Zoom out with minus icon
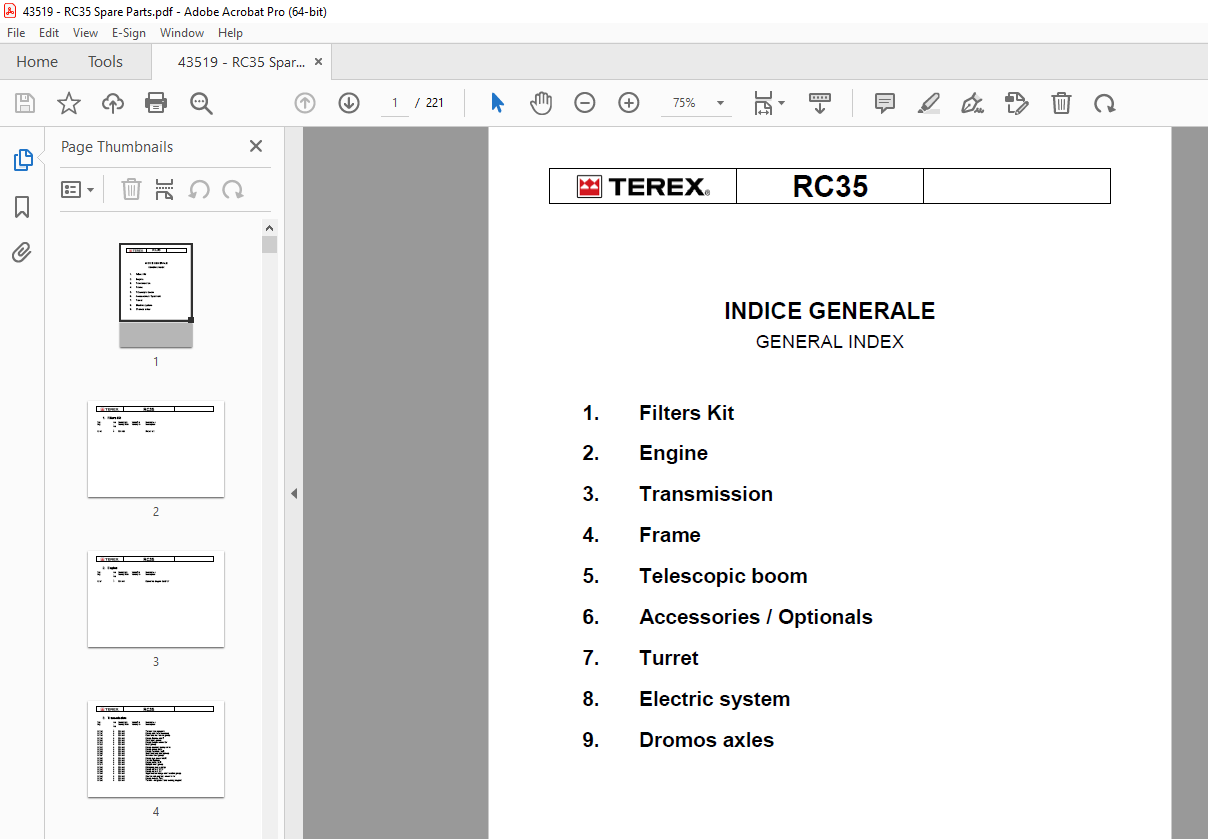 pos(585,103)
